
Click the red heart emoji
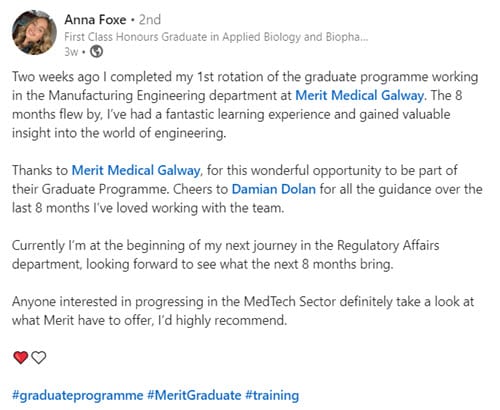21,357
